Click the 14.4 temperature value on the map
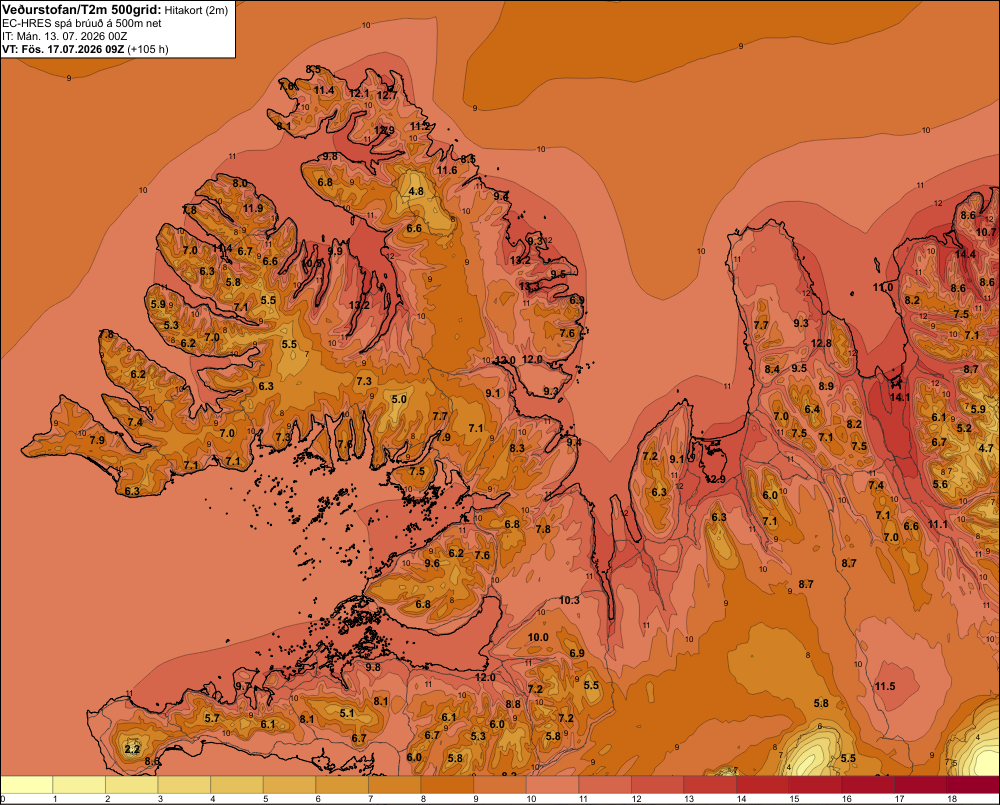Screen dimensions: 1000x805 965,254
